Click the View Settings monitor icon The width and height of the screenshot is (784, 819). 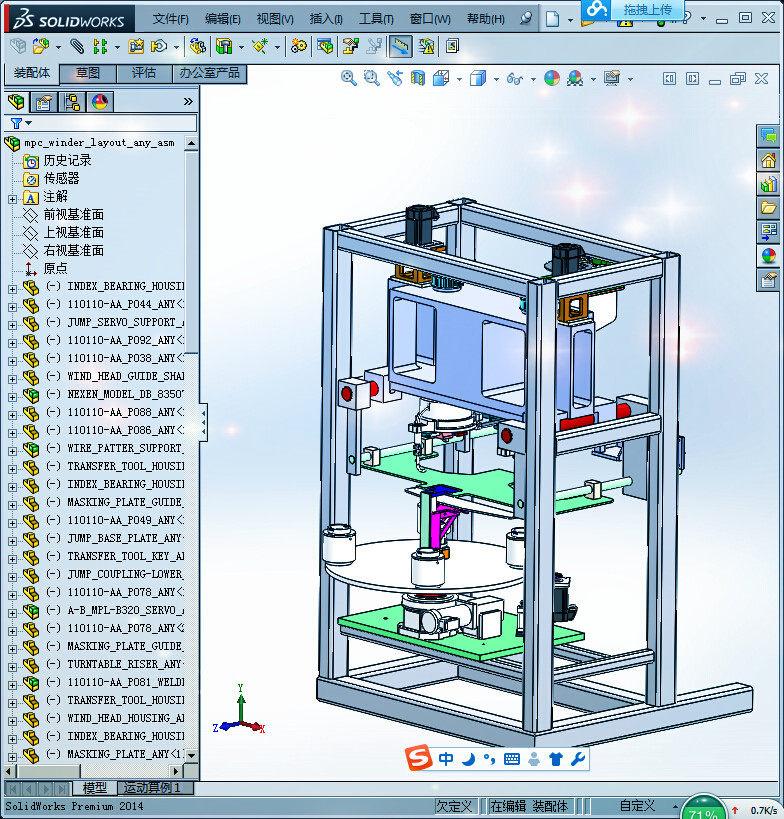click(x=612, y=79)
